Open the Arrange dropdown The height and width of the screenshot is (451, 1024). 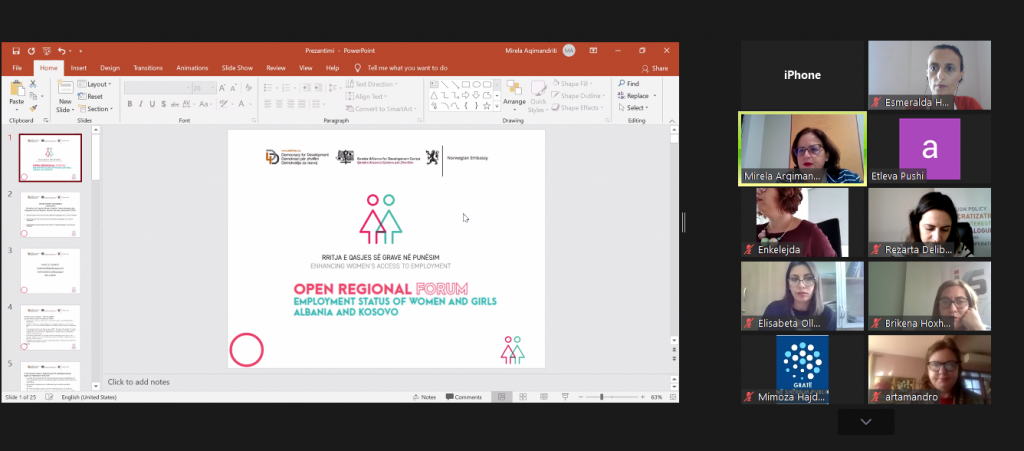point(514,96)
